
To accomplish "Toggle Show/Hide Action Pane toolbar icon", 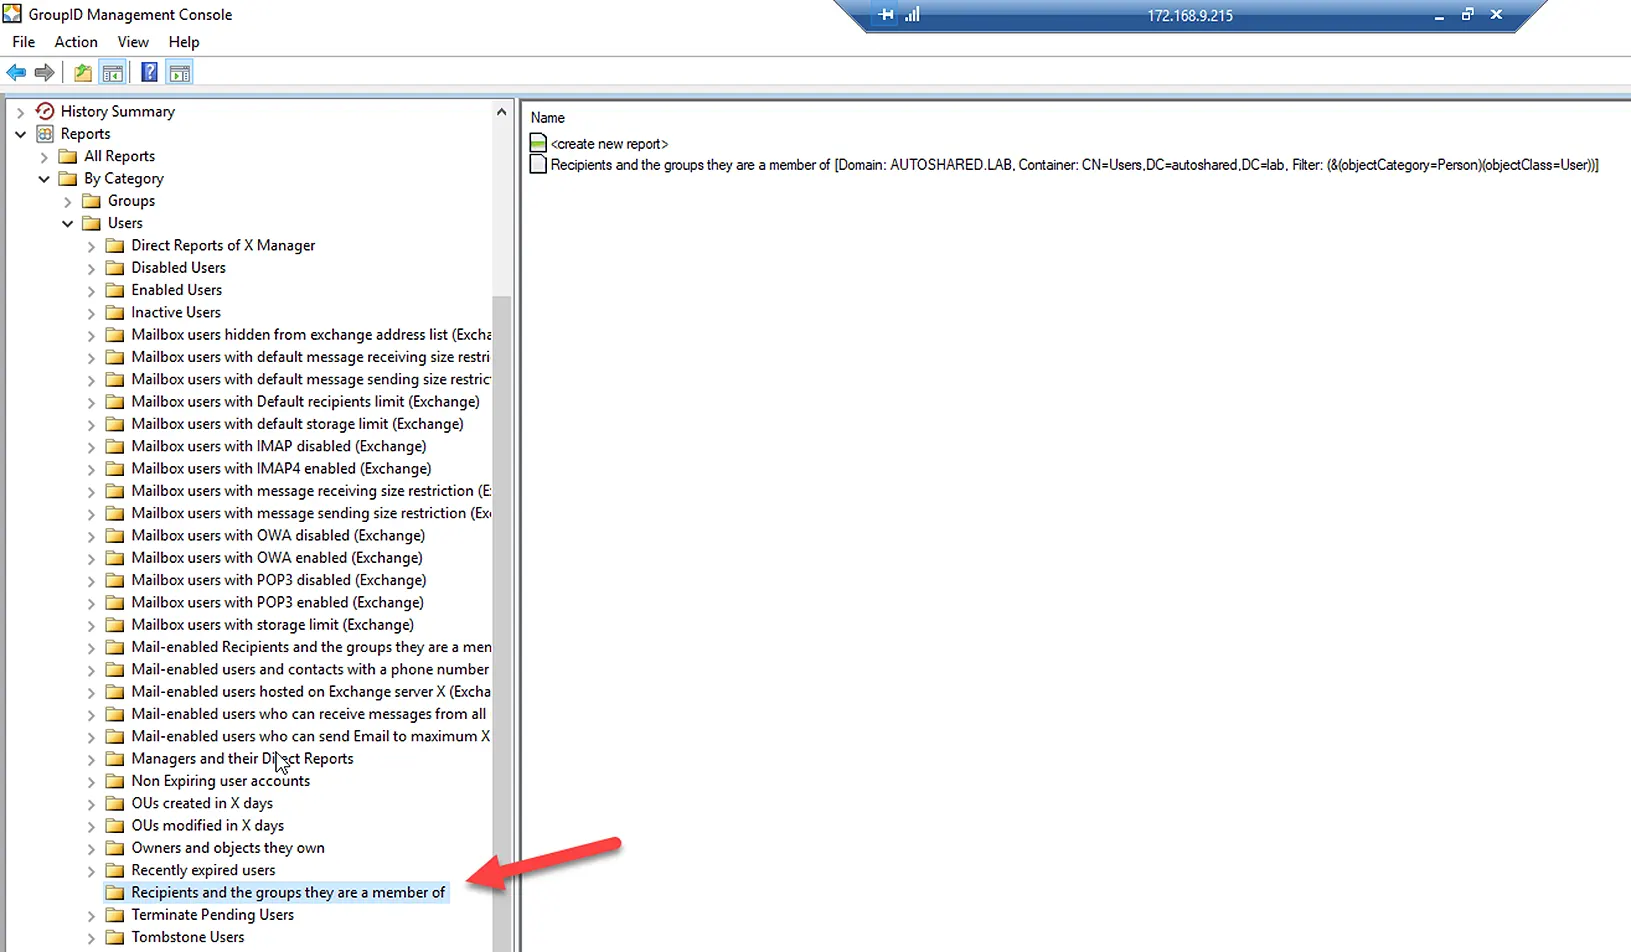I will coord(180,72).
